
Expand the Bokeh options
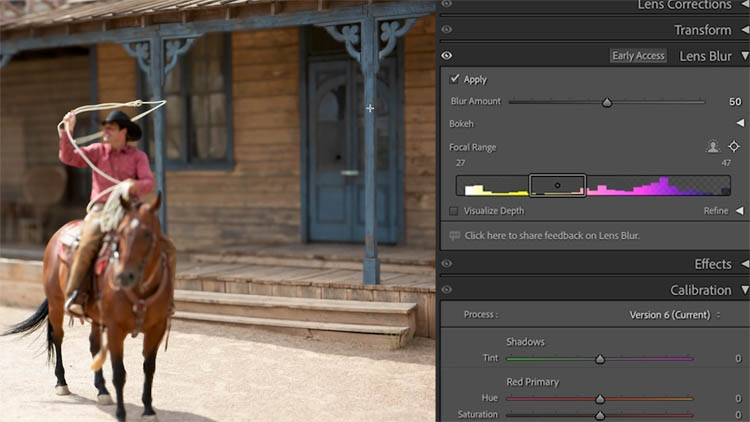740,123
